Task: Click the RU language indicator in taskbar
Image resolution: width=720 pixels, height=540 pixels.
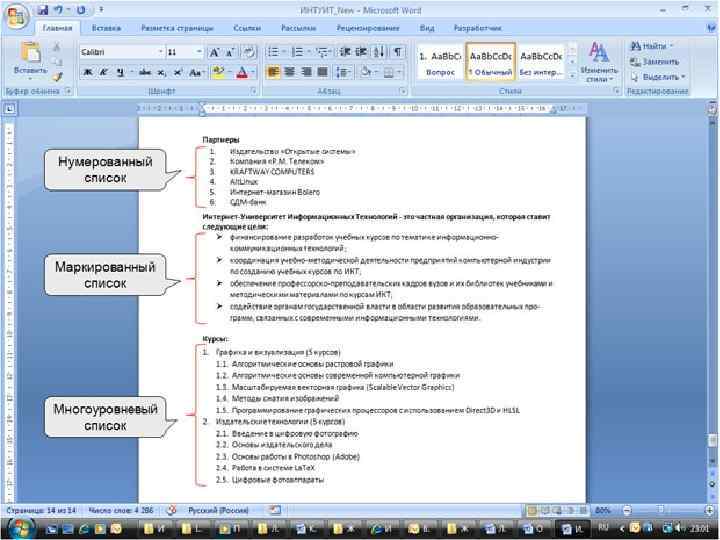Action: pos(603,528)
